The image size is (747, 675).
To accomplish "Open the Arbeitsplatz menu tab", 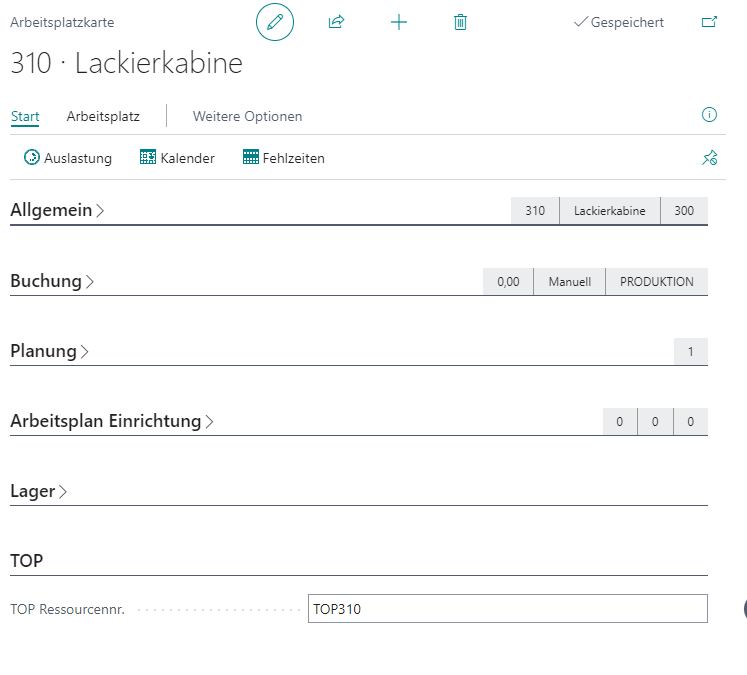I will 103,116.
